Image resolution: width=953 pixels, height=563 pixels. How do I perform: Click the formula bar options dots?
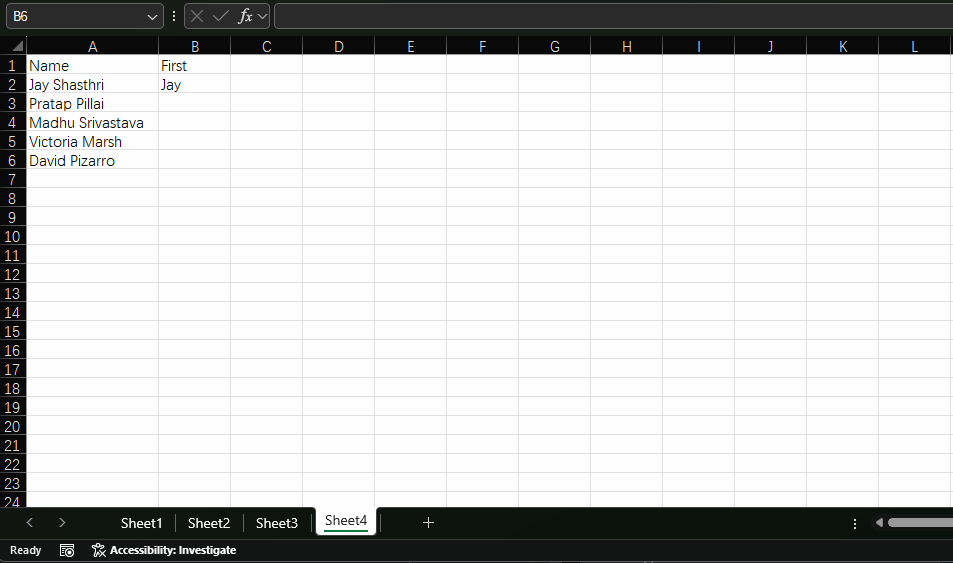[x=174, y=16]
